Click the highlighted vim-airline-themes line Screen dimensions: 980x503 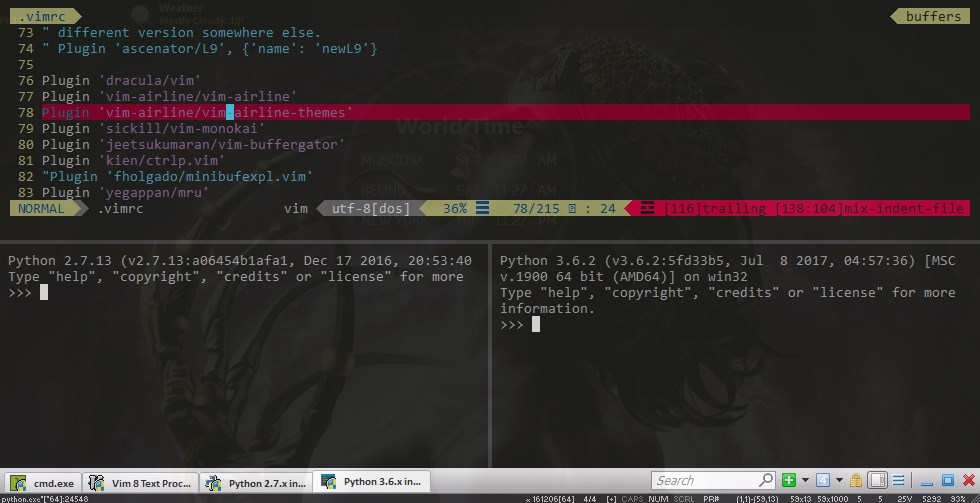(x=506, y=112)
